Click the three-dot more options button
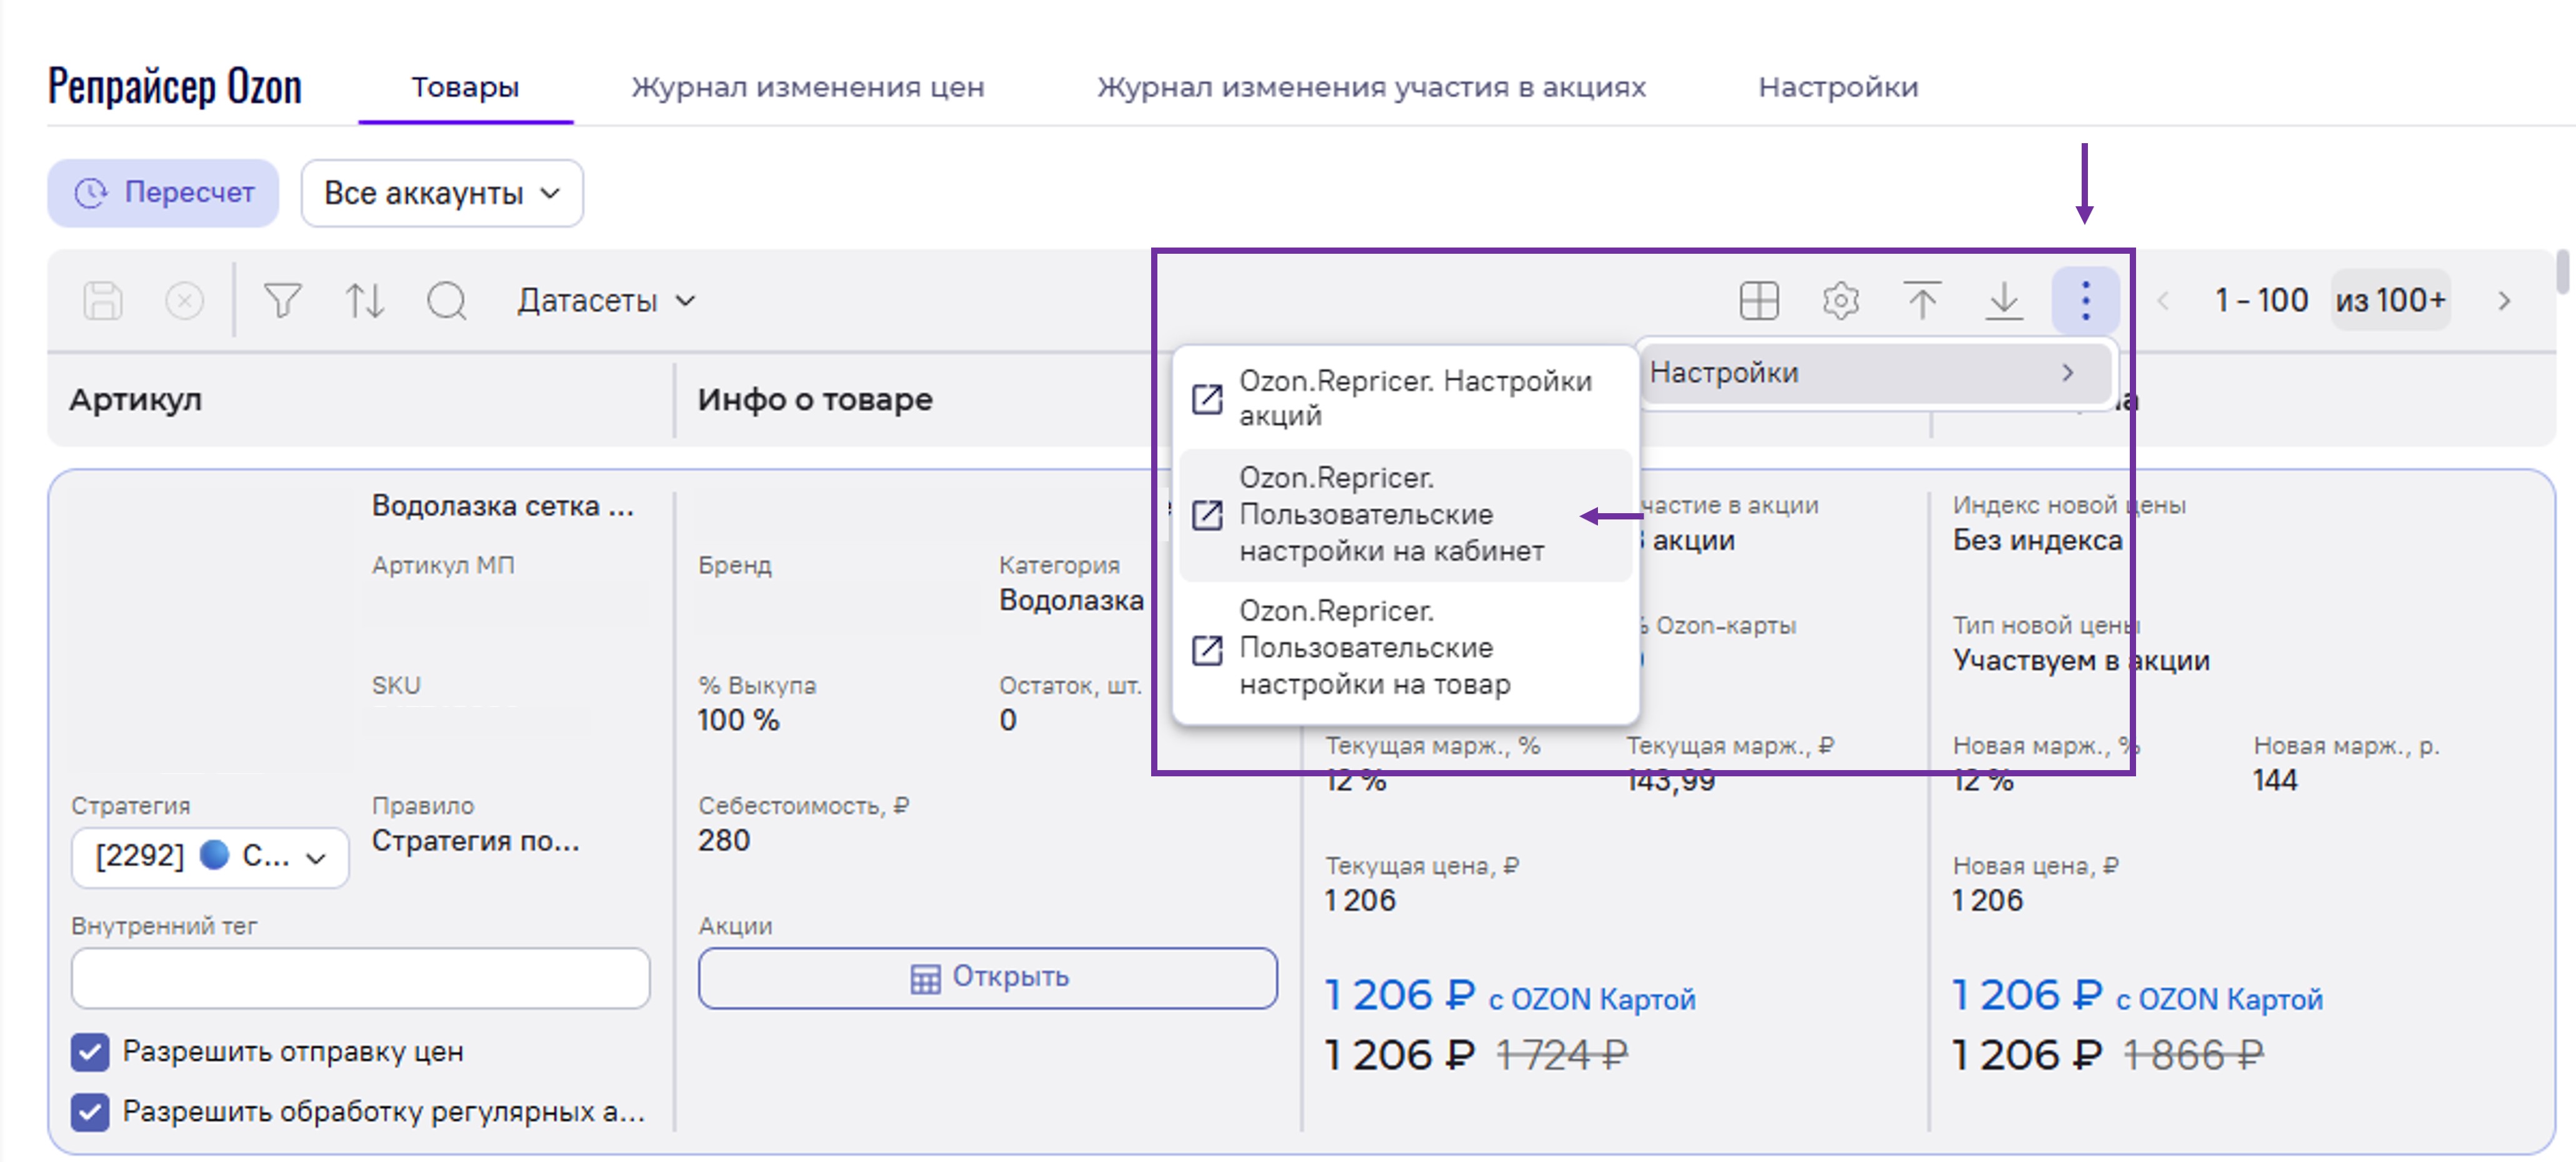The width and height of the screenshot is (2576, 1162). [2085, 300]
